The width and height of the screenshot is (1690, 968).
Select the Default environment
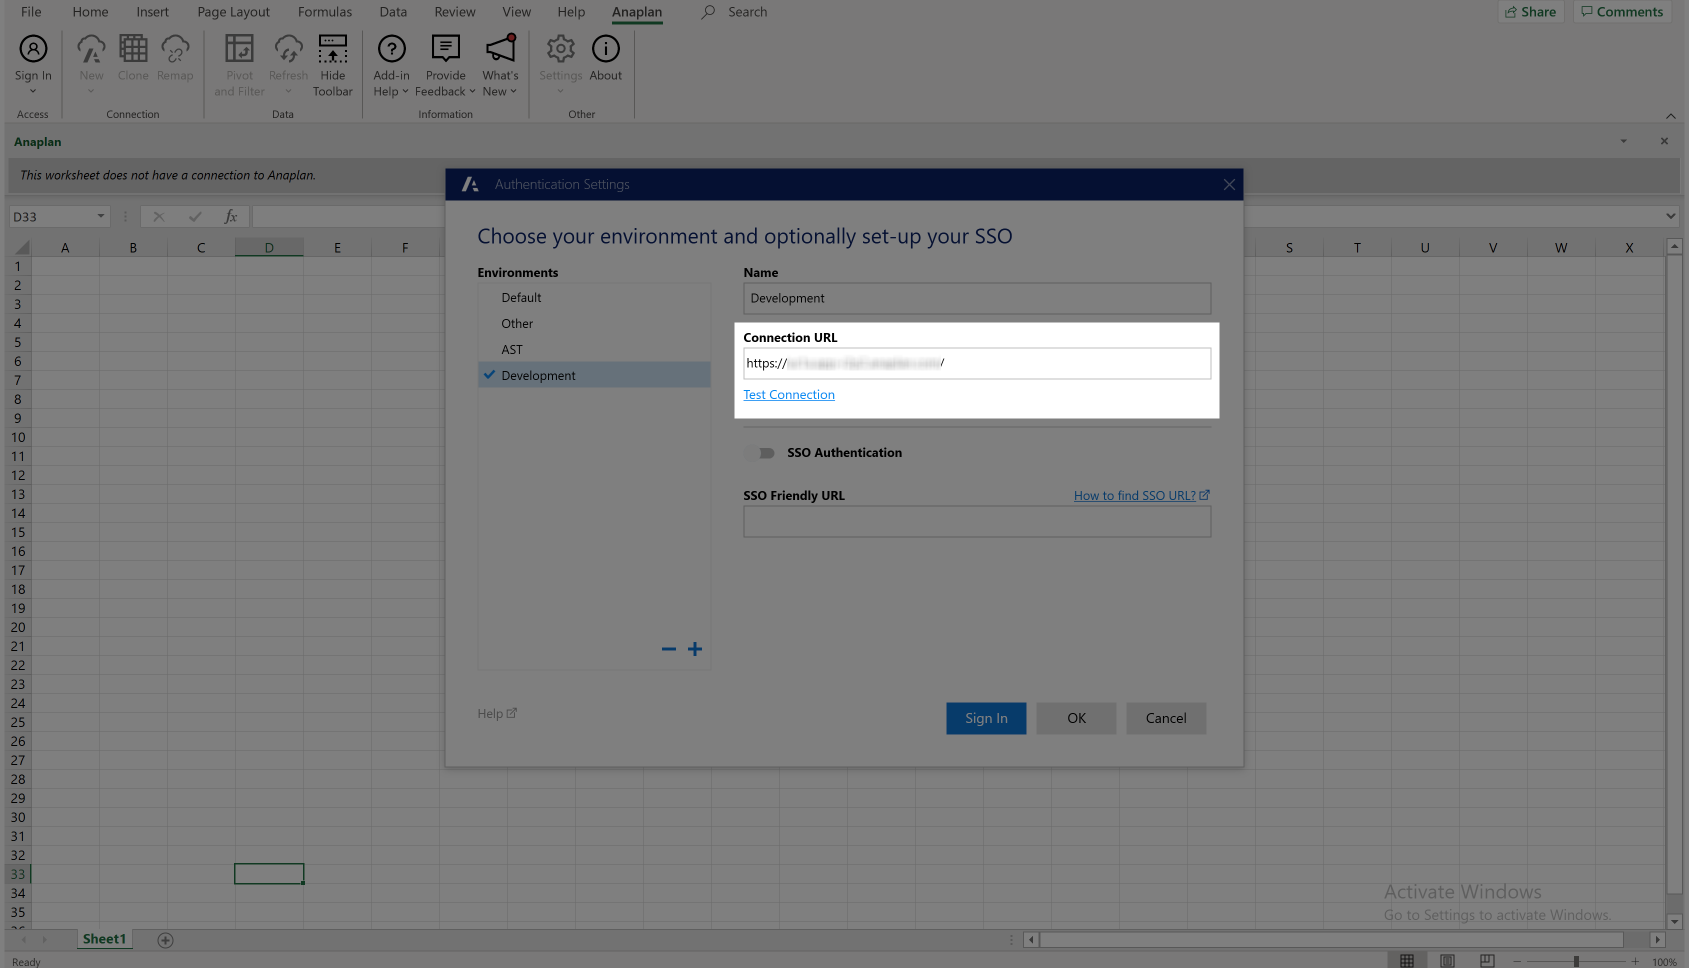coord(594,298)
